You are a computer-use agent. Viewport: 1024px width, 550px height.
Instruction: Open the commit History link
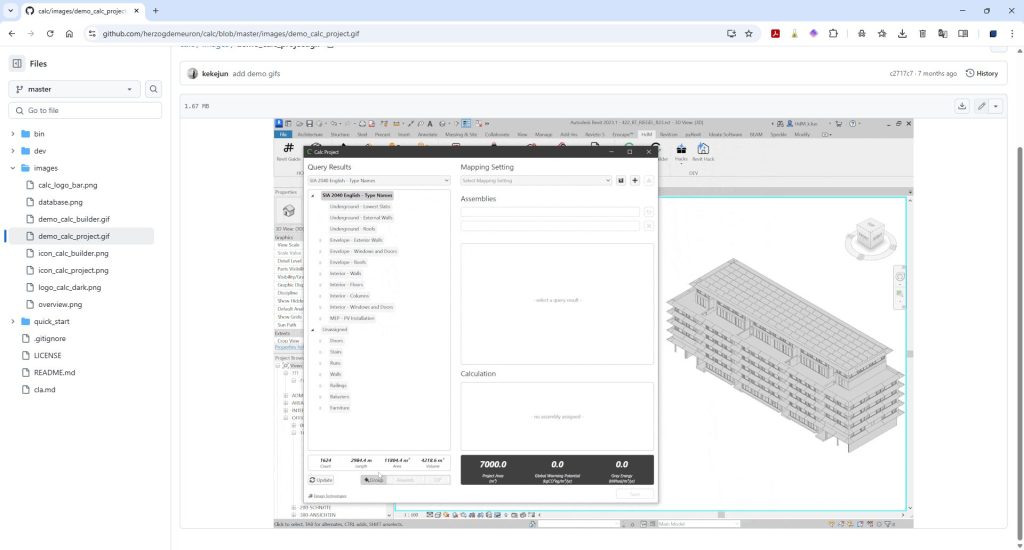(981, 73)
